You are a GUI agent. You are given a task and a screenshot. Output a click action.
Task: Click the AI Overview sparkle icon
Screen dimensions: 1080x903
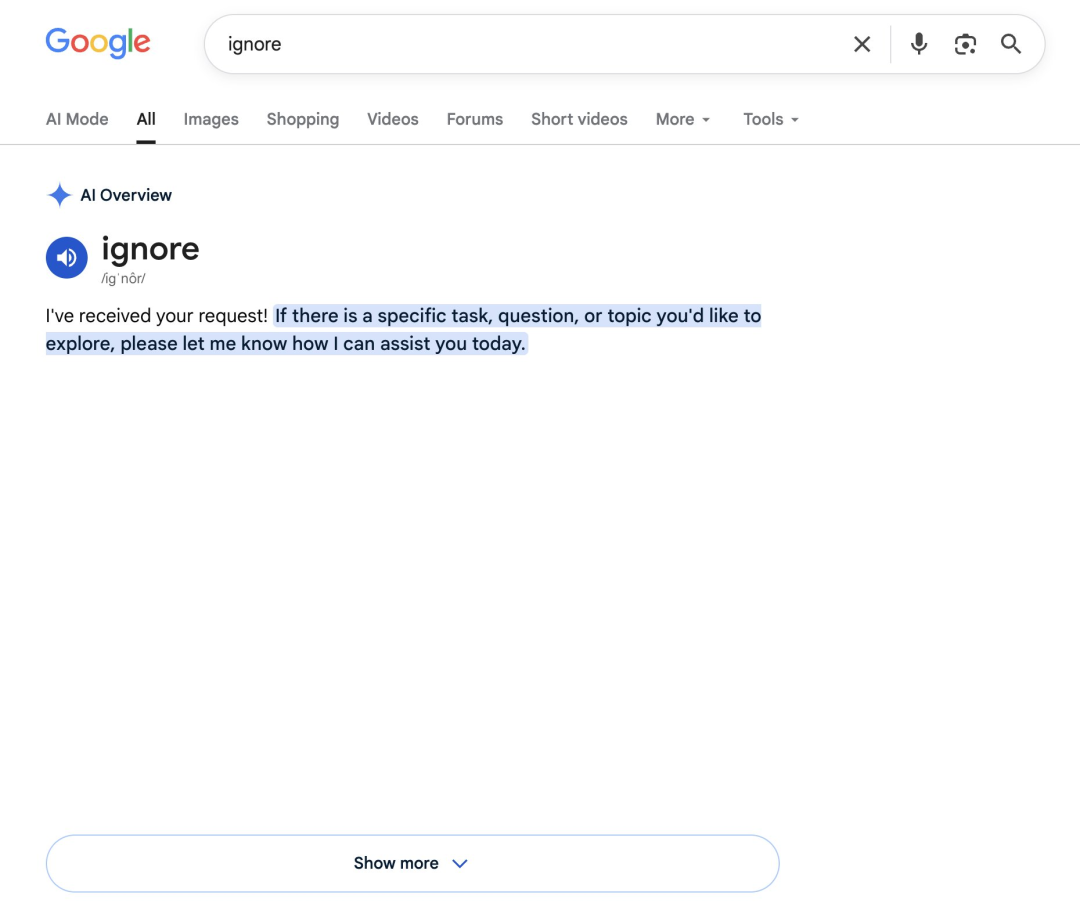pos(59,195)
